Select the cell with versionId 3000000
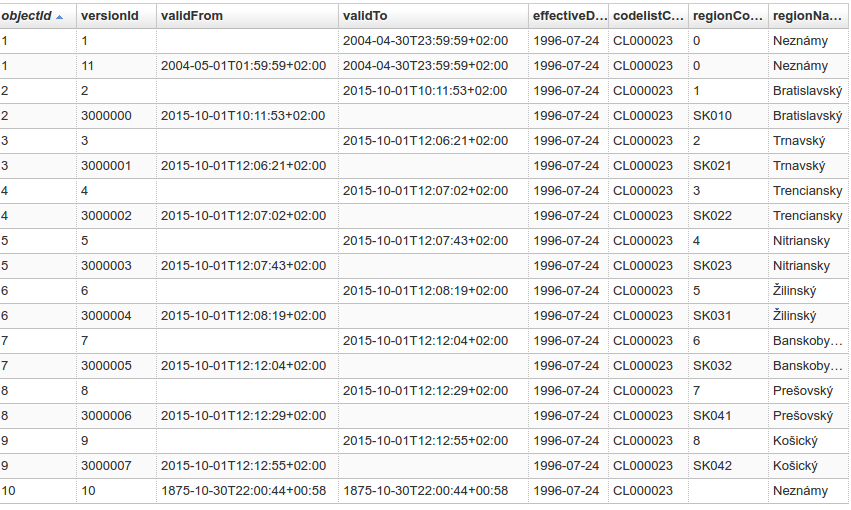851x510 pixels. (x=106, y=116)
